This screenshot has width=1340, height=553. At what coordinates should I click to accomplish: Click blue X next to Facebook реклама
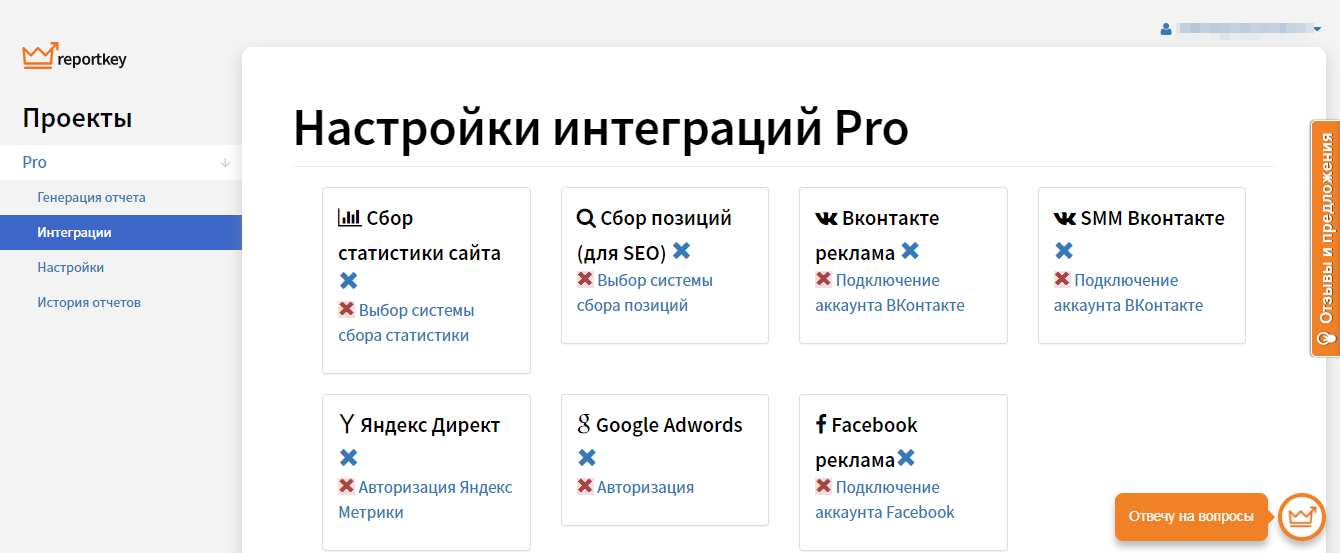(x=906, y=458)
